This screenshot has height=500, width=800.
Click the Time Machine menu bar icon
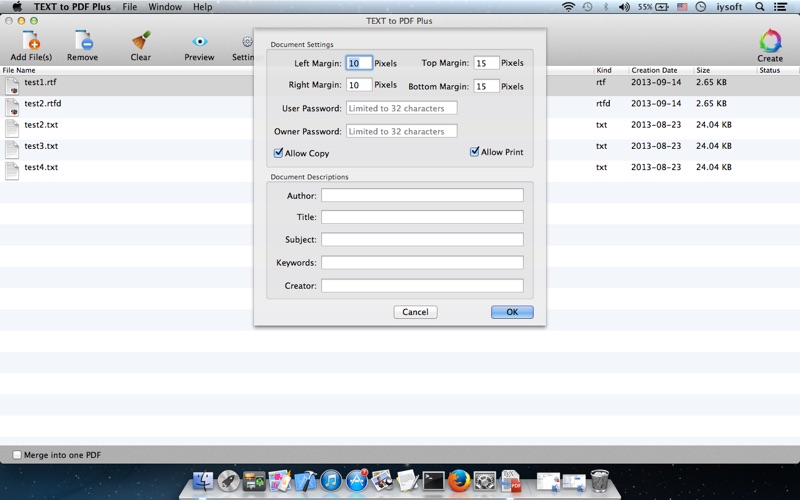[587, 7]
